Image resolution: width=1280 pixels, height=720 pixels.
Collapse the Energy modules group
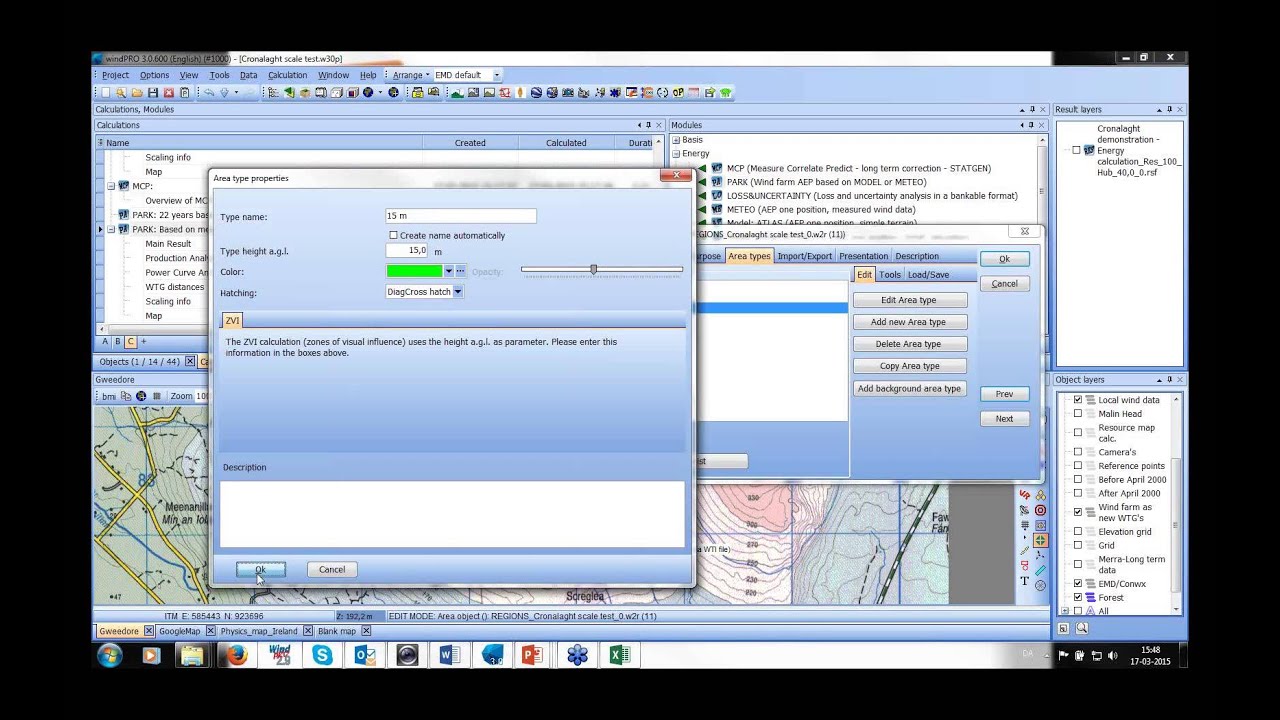(x=676, y=154)
